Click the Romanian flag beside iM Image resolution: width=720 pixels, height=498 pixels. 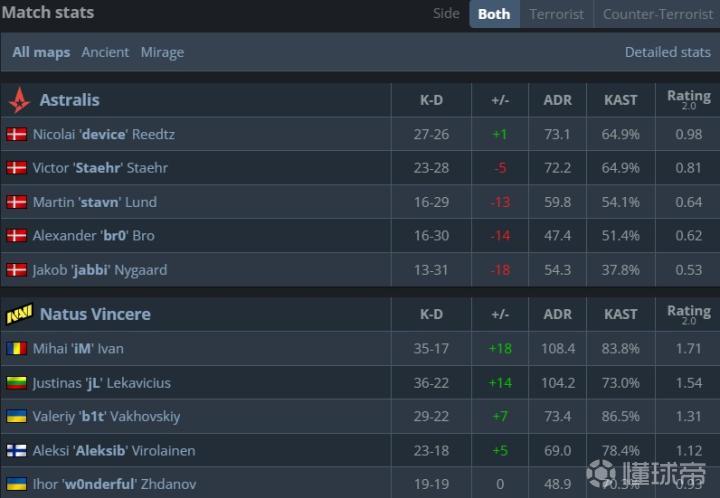[x=16, y=349]
